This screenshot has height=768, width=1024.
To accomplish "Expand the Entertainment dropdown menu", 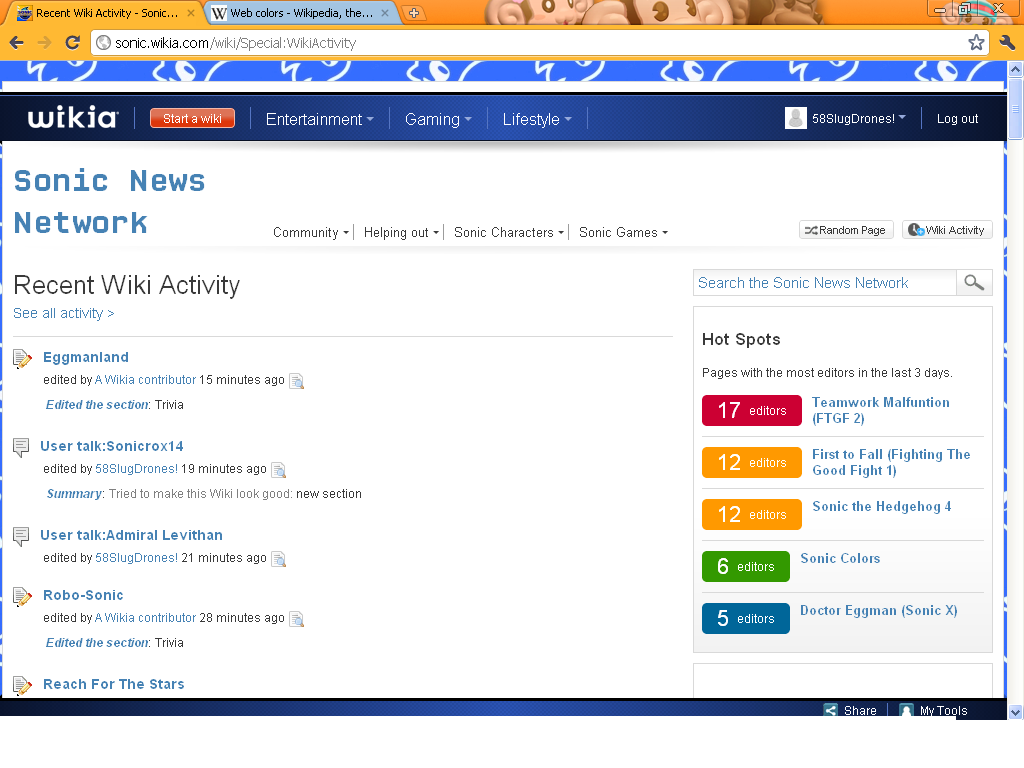I will coord(319,119).
